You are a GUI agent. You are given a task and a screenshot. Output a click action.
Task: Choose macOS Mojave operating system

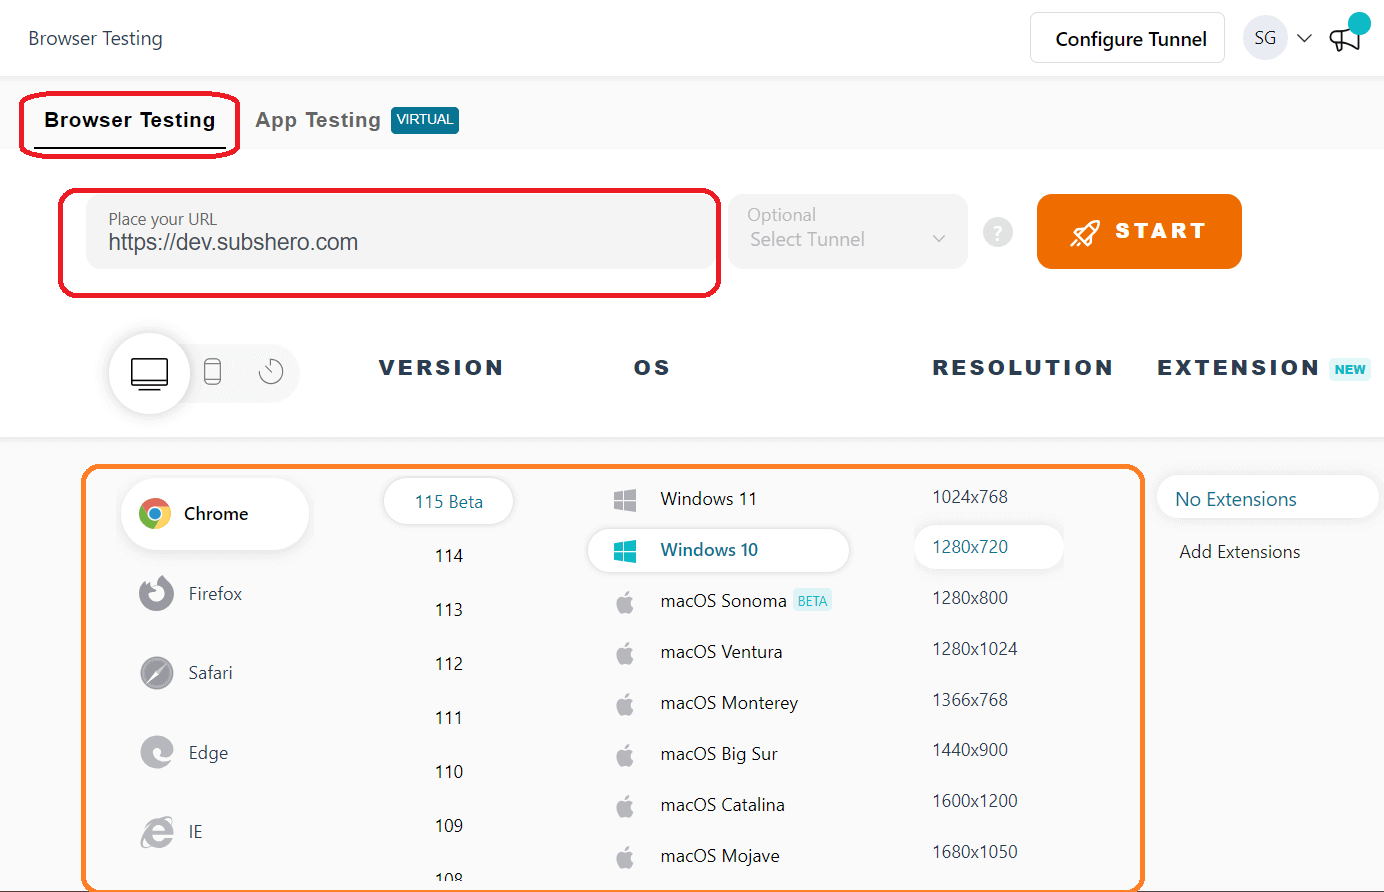pos(720,856)
